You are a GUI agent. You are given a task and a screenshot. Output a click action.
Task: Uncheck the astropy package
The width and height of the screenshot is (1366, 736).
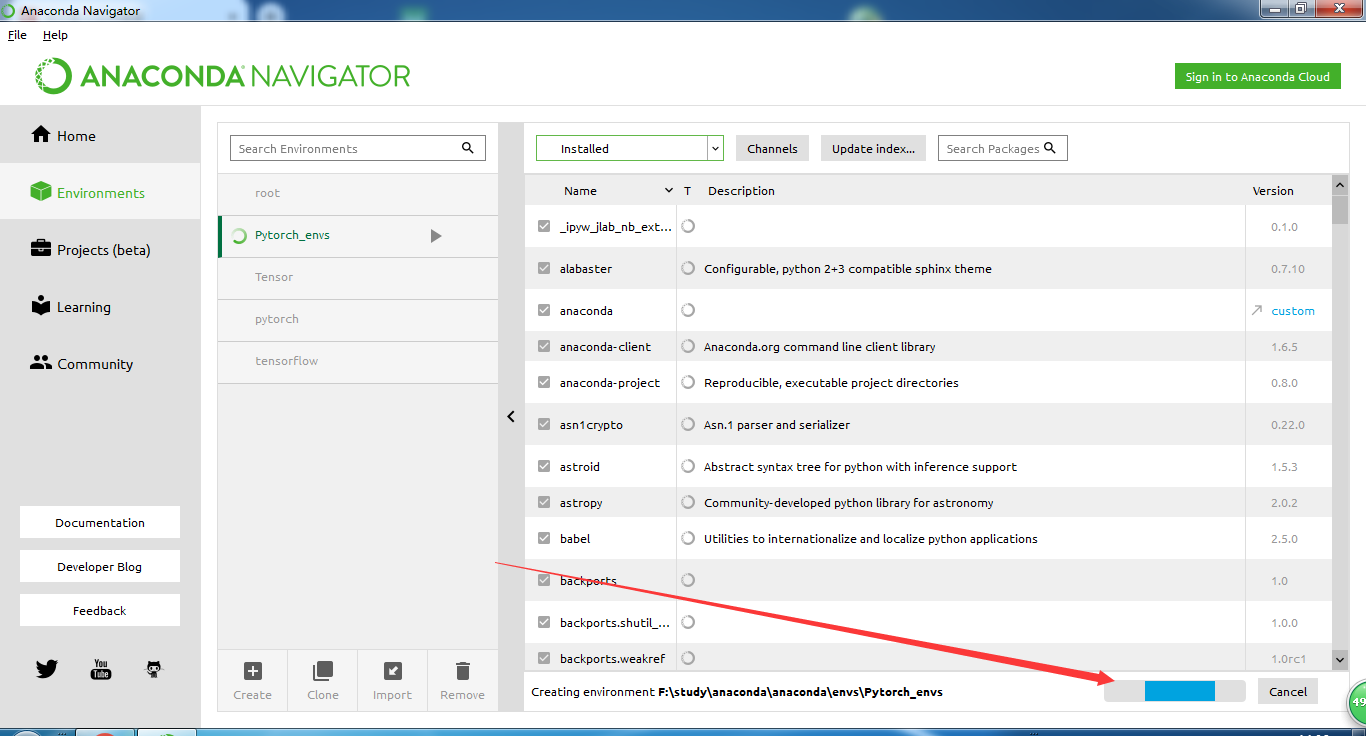[544, 503]
